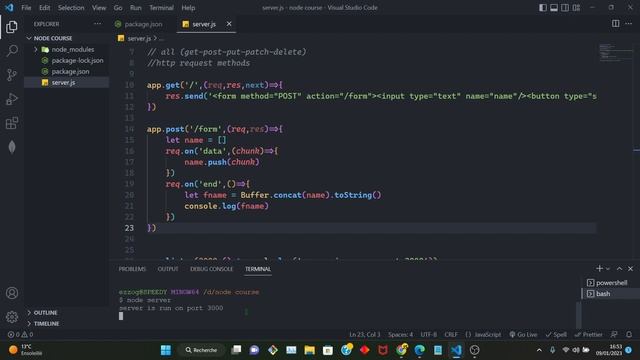Create a new terminal with plus icon

pyautogui.click(x=599, y=268)
